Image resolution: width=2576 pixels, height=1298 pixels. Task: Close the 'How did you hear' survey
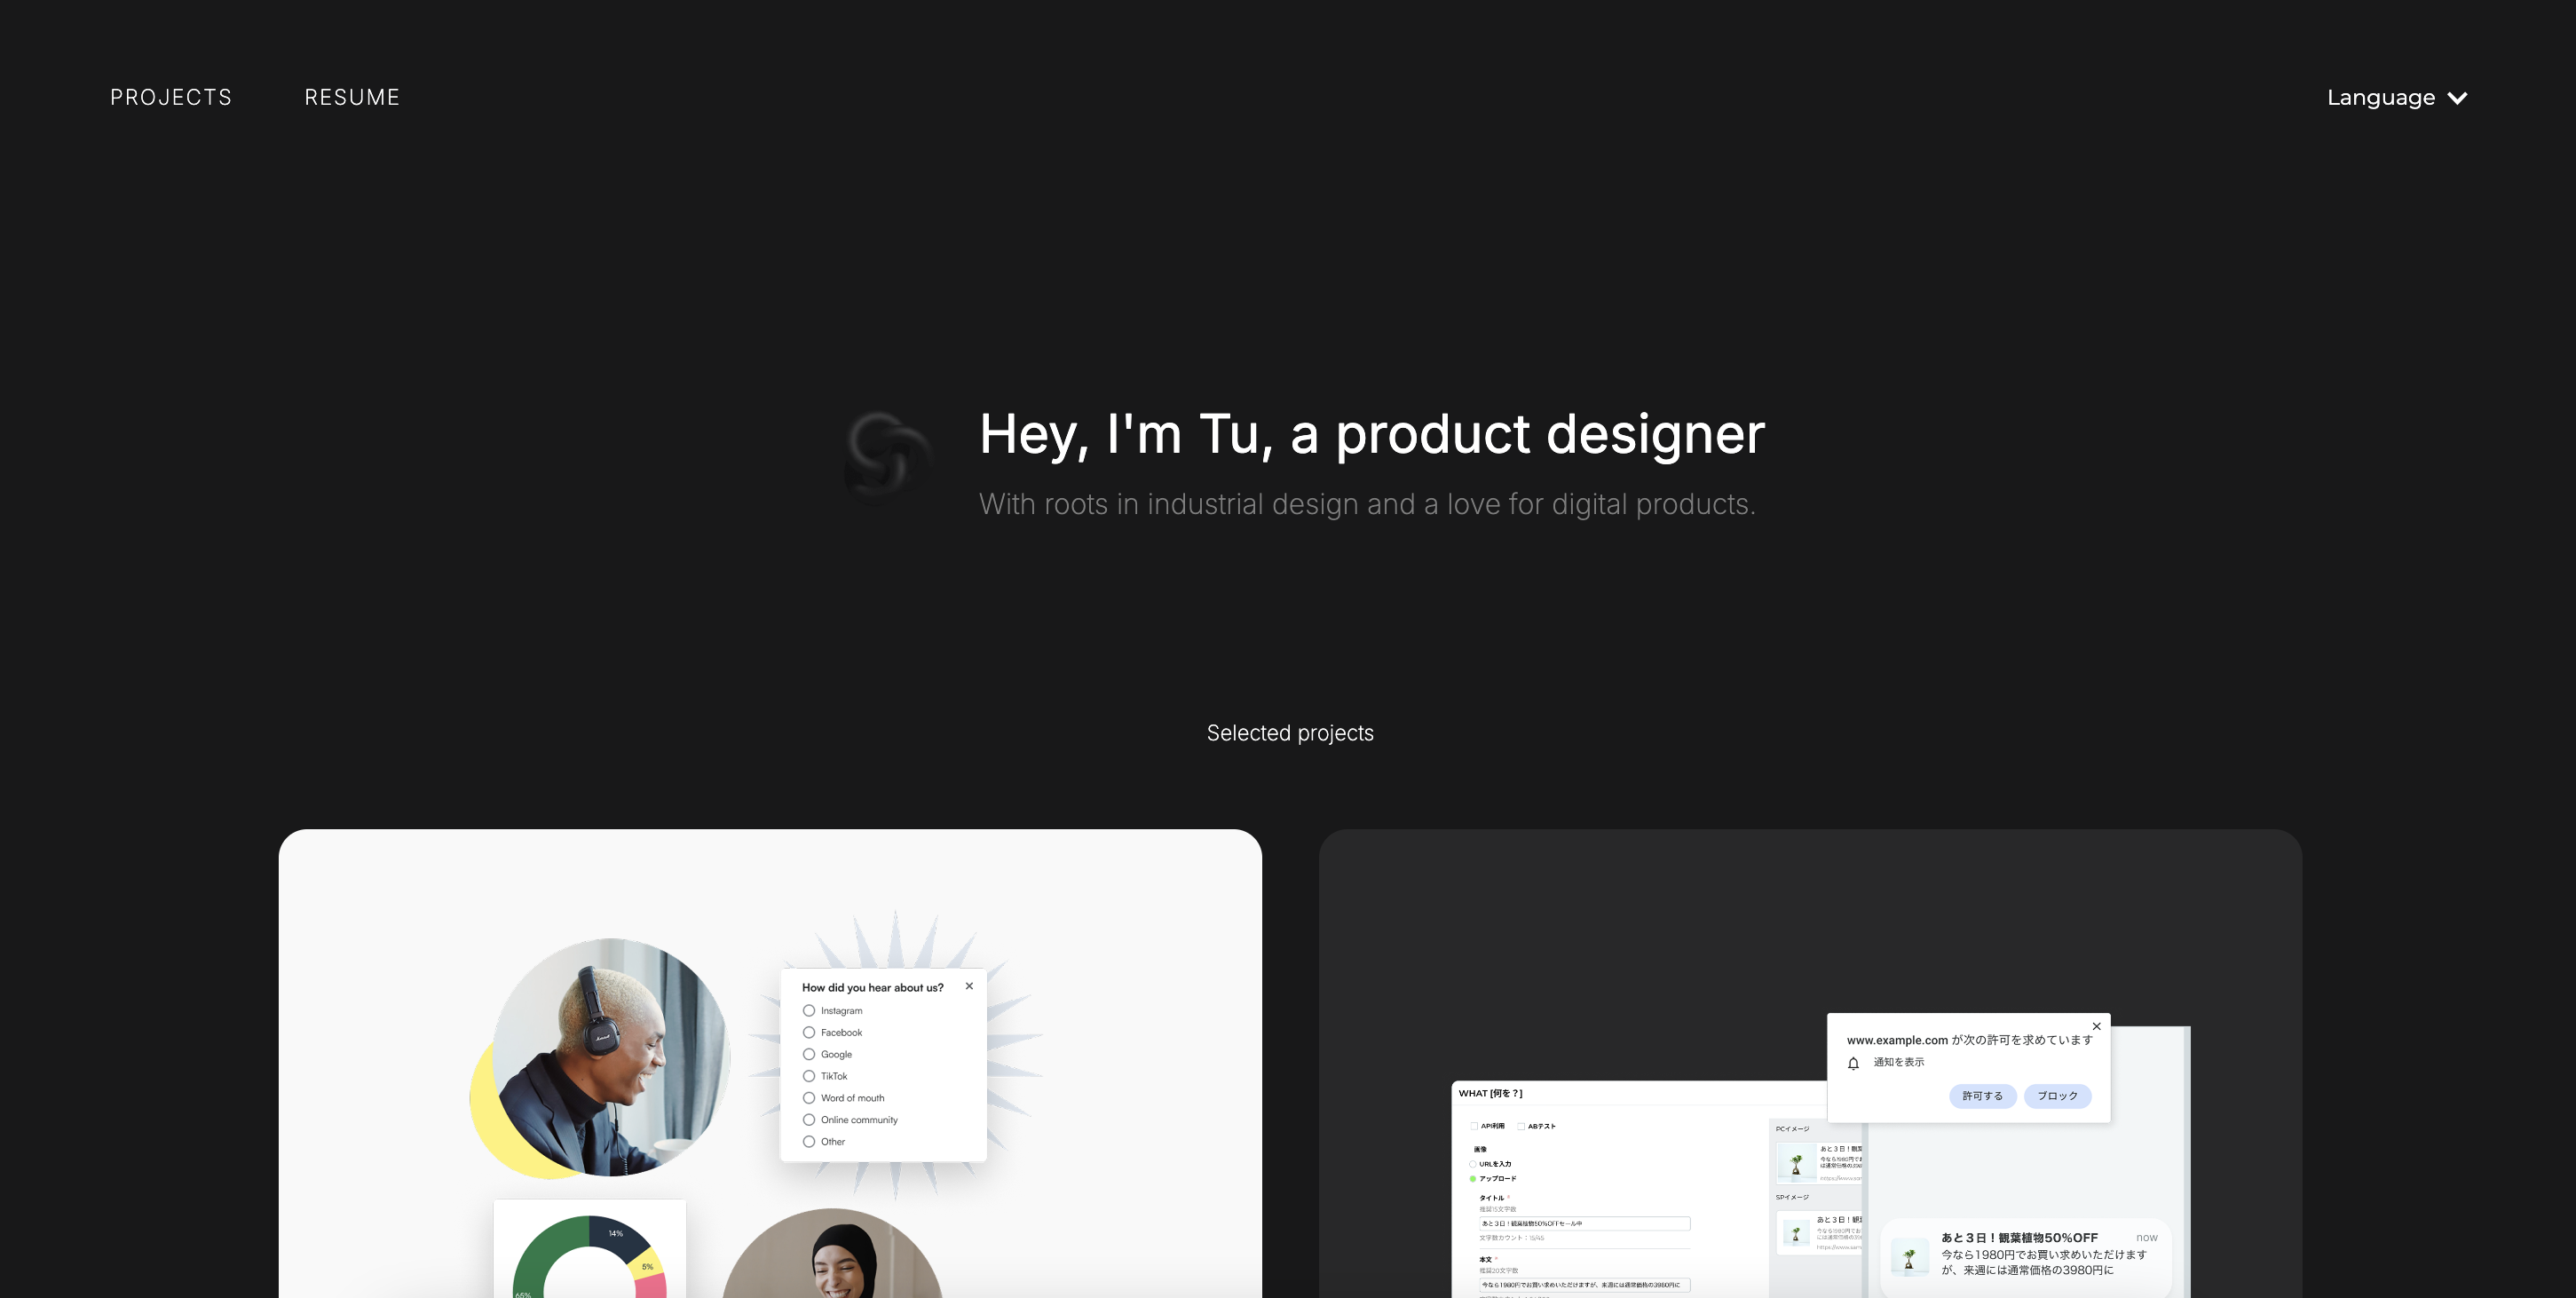[969, 986]
